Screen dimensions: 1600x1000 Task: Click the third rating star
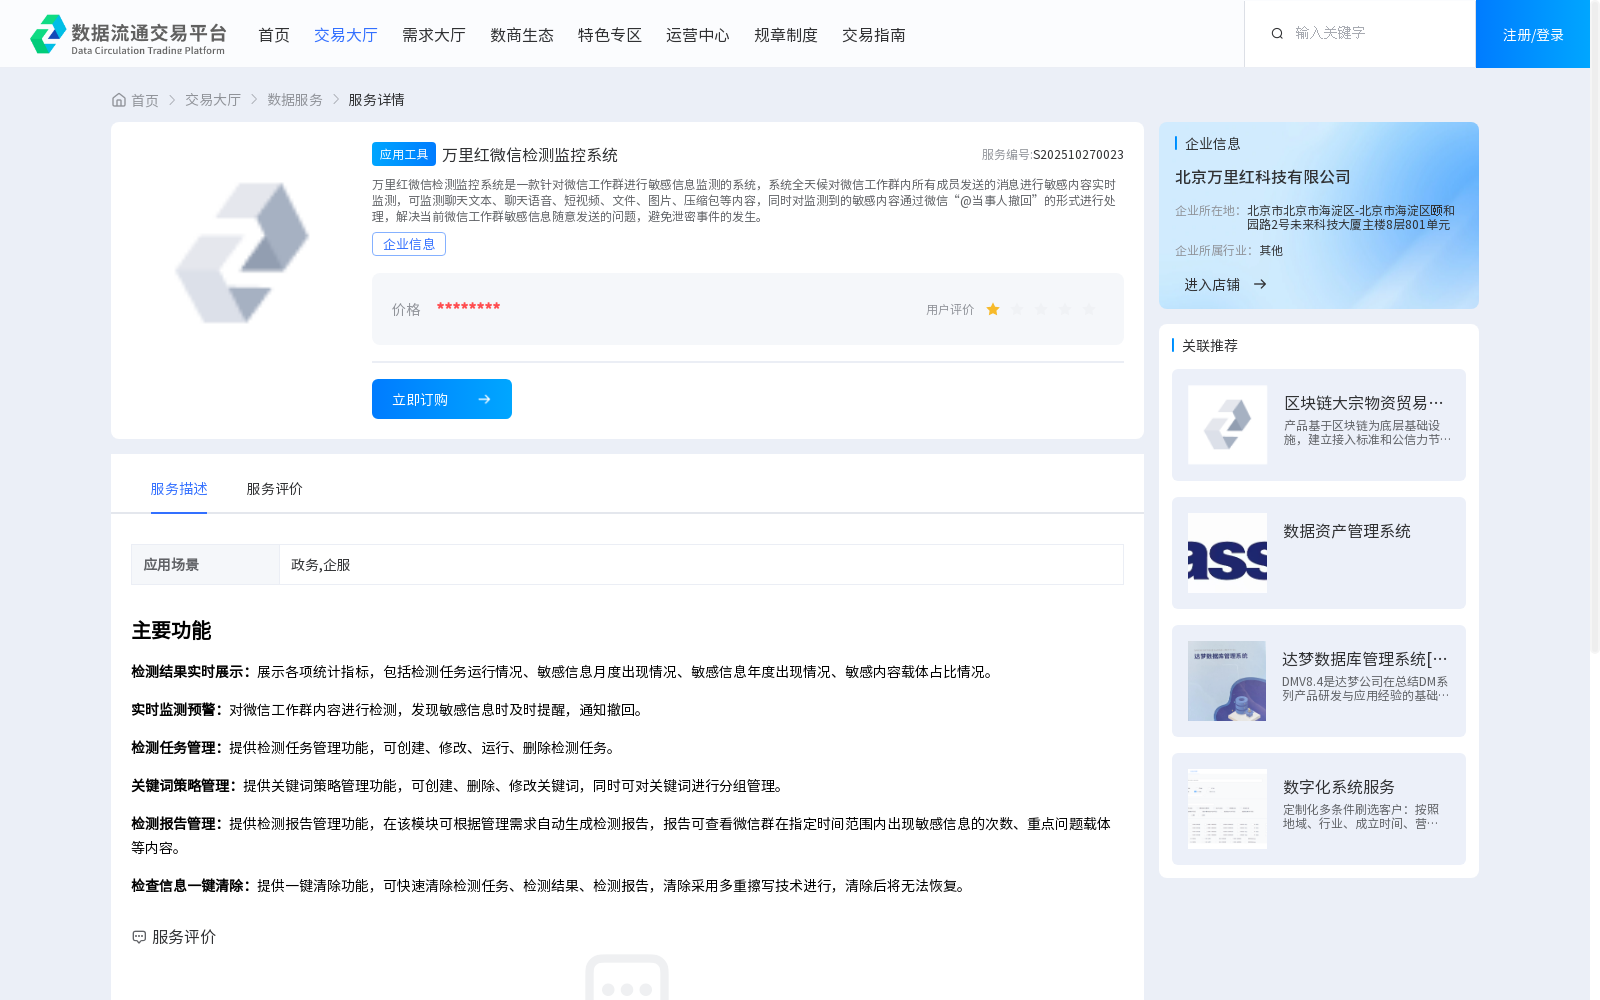click(1041, 310)
